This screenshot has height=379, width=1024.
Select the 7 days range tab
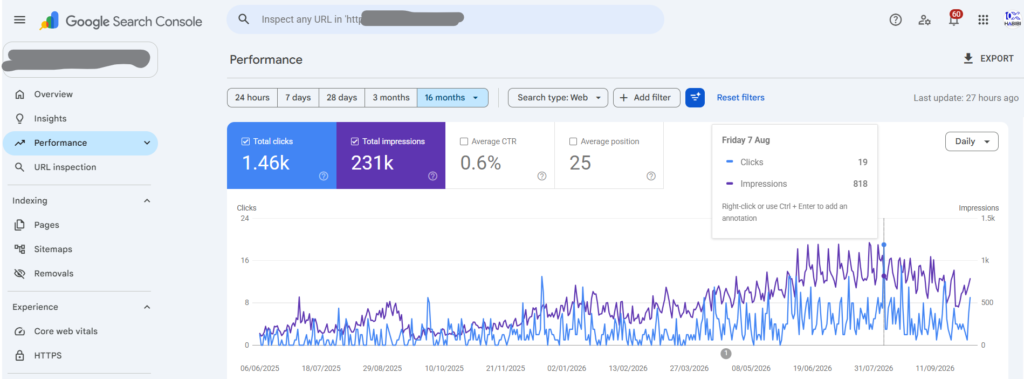tap(298, 97)
